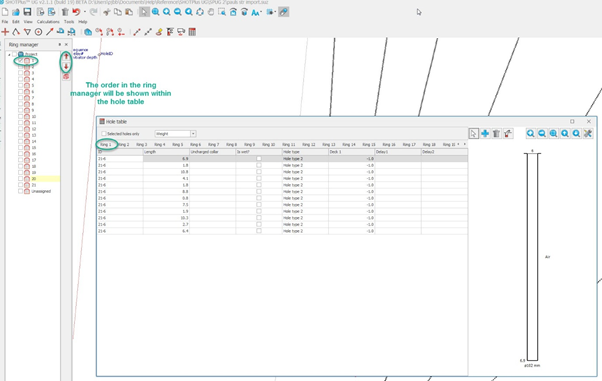This screenshot has height=381, width=602.
Task: Switch to the Ring 11 tab
Action: click(289, 144)
